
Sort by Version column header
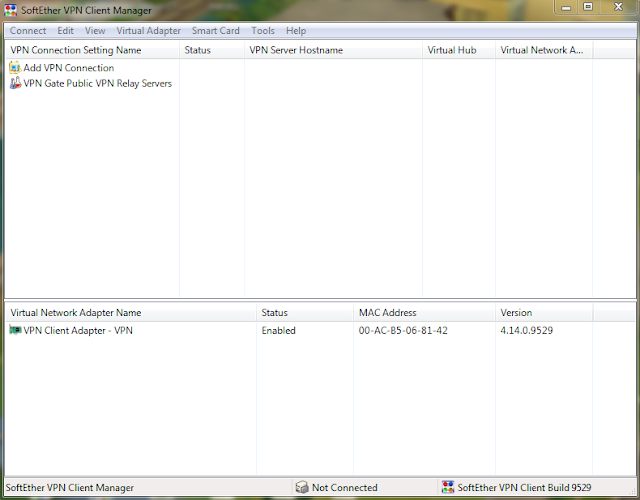click(544, 313)
